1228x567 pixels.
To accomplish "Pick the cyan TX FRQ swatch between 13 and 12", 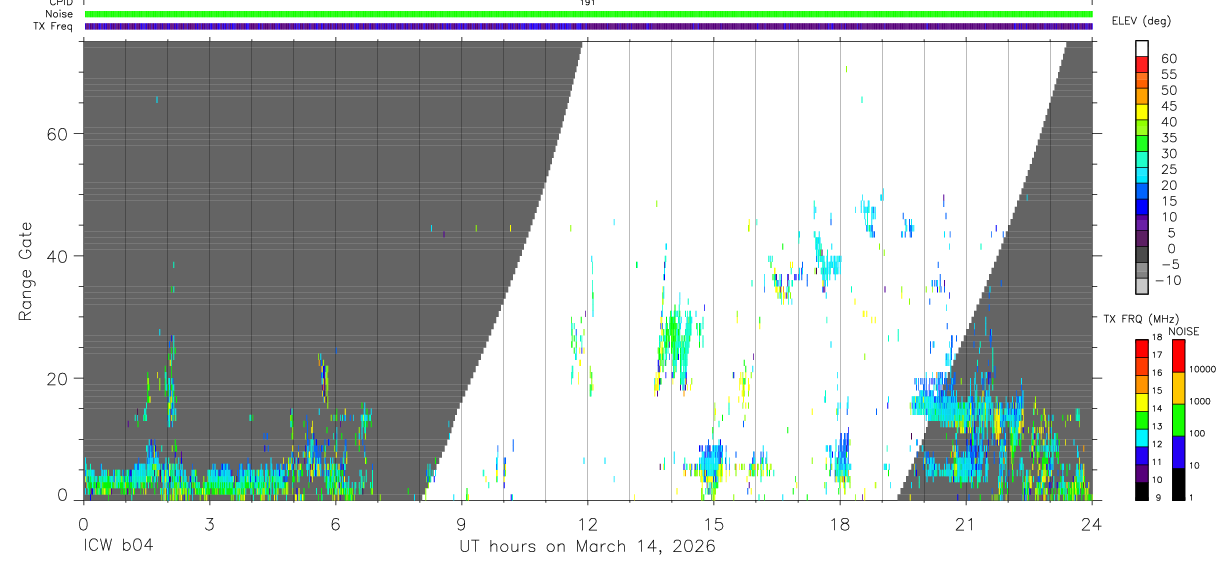I will point(1142,437).
